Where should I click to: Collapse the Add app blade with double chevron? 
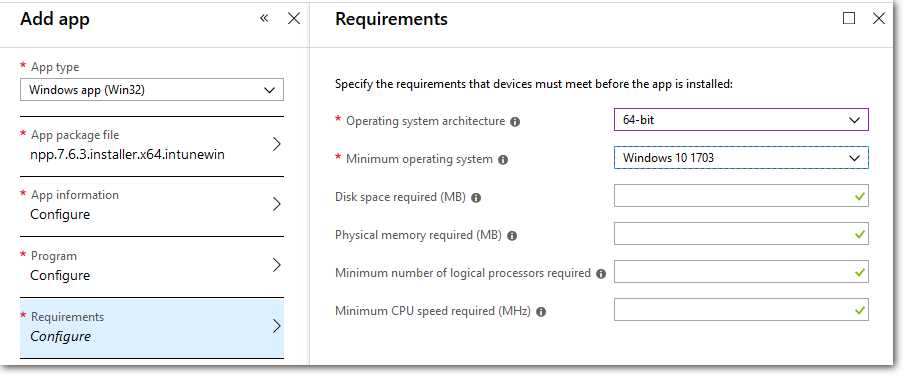[264, 18]
